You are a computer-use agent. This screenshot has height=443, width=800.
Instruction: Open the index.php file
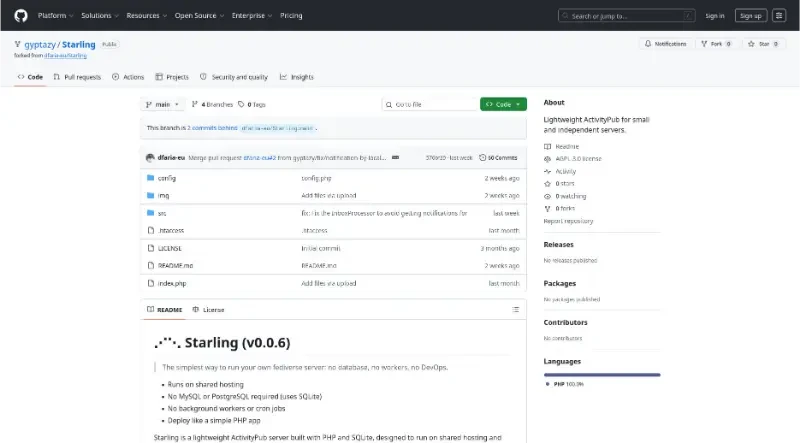(172, 284)
